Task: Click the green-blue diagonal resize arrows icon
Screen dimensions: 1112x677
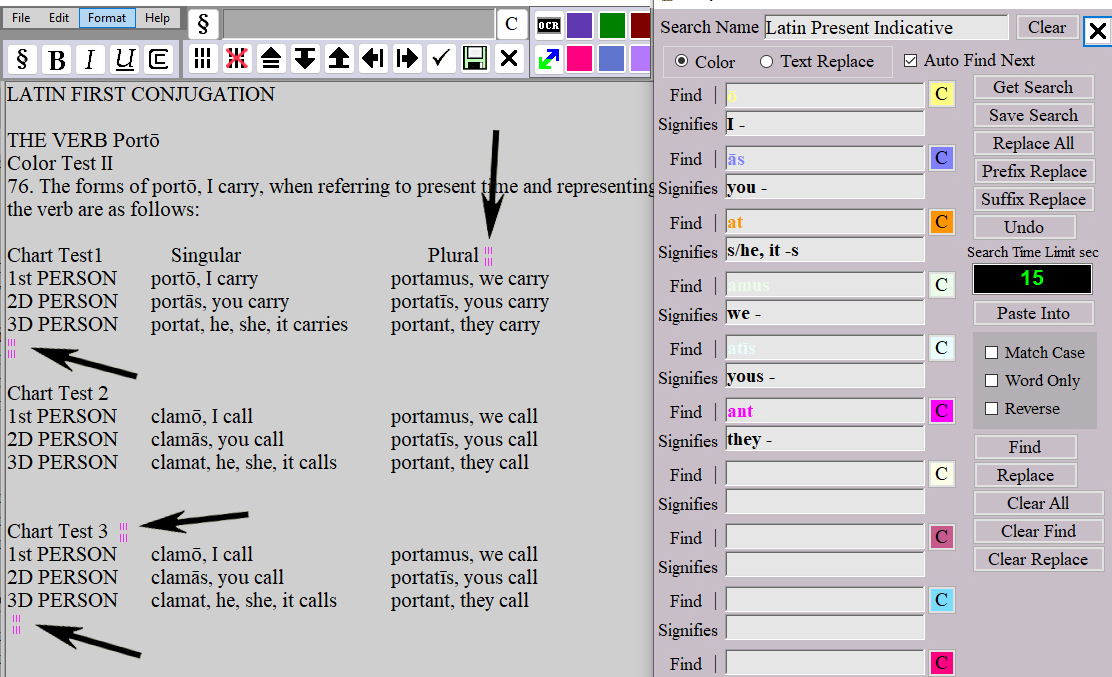Action: (x=548, y=59)
